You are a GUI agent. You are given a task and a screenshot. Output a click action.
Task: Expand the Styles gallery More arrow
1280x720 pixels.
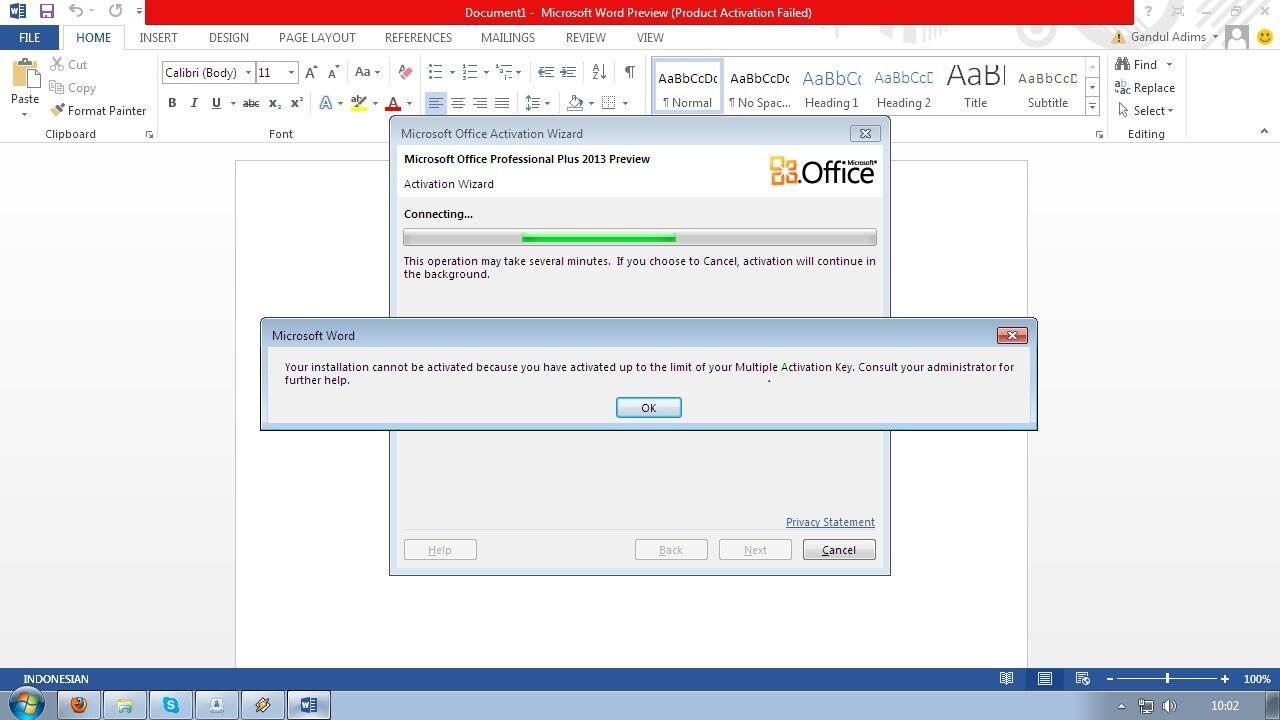(x=1092, y=105)
